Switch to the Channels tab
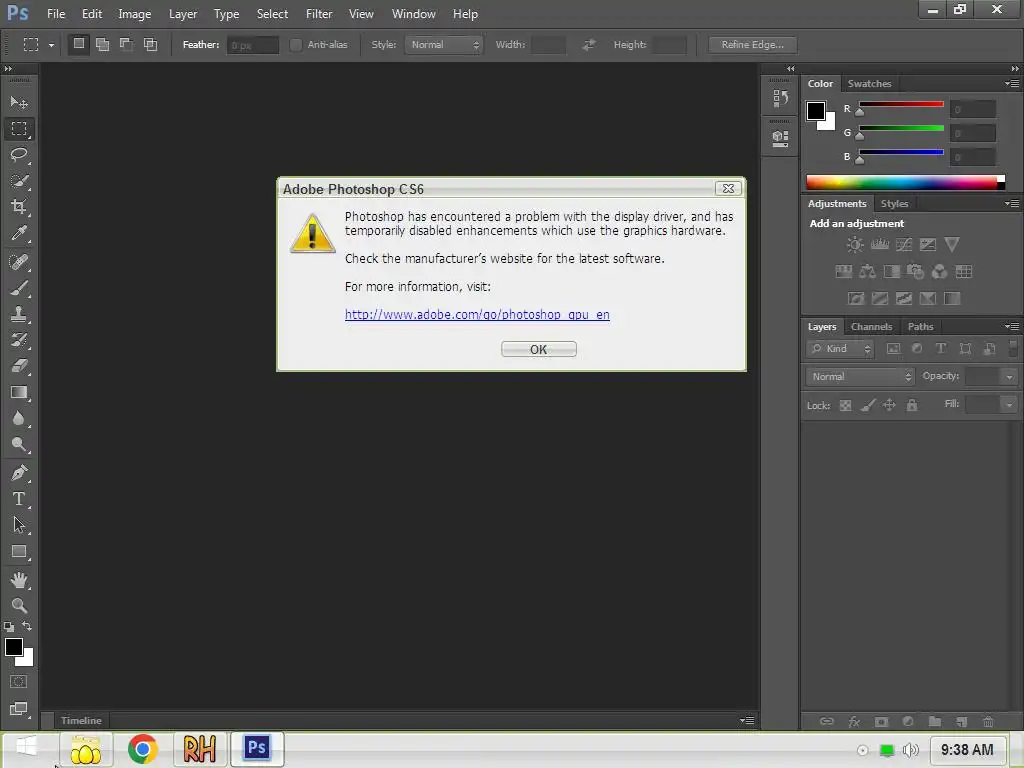 click(x=871, y=327)
